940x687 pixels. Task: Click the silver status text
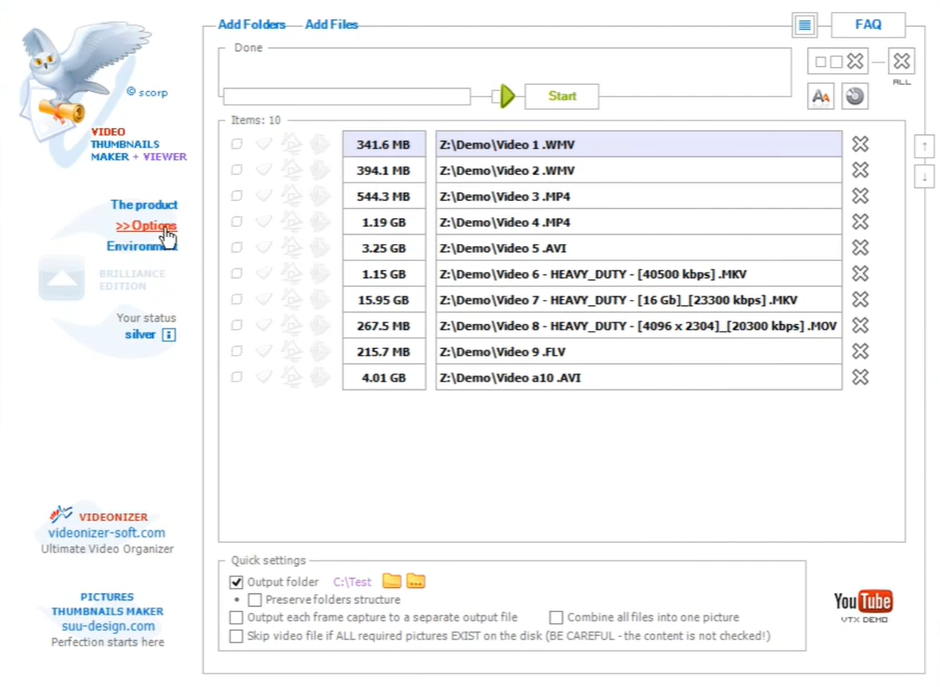[140, 335]
